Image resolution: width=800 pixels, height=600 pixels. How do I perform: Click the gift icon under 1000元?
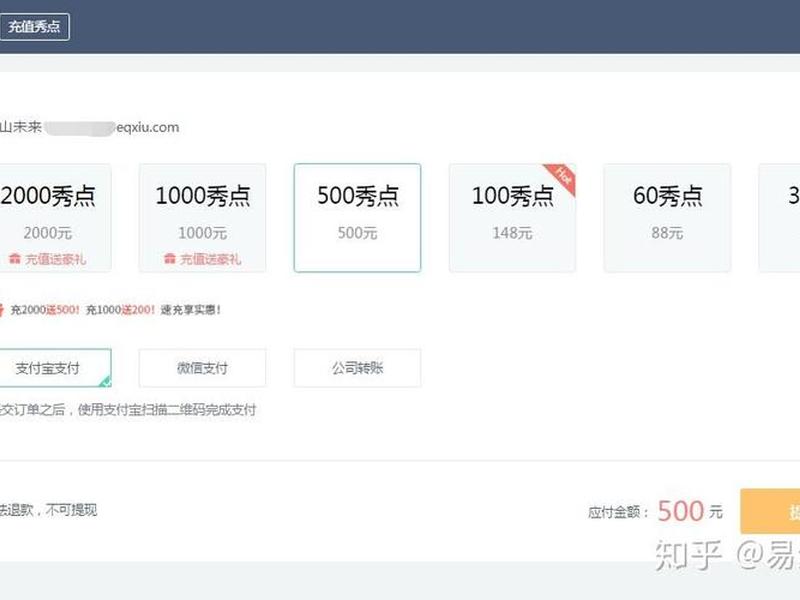point(170,259)
